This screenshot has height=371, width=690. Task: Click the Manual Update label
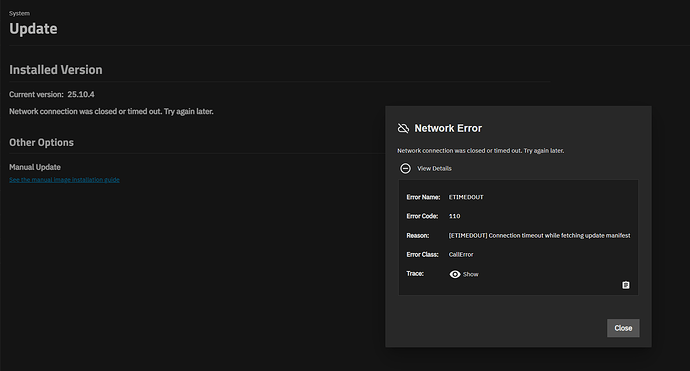coord(35,167)
